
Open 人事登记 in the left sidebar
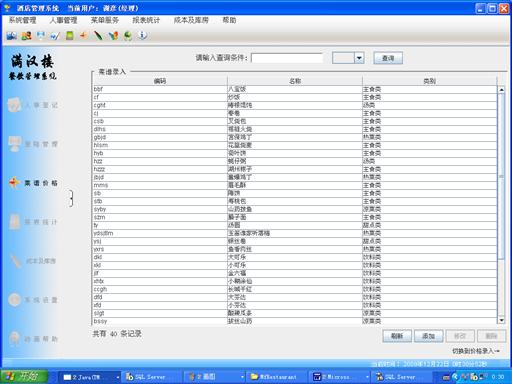coord(33,105)
